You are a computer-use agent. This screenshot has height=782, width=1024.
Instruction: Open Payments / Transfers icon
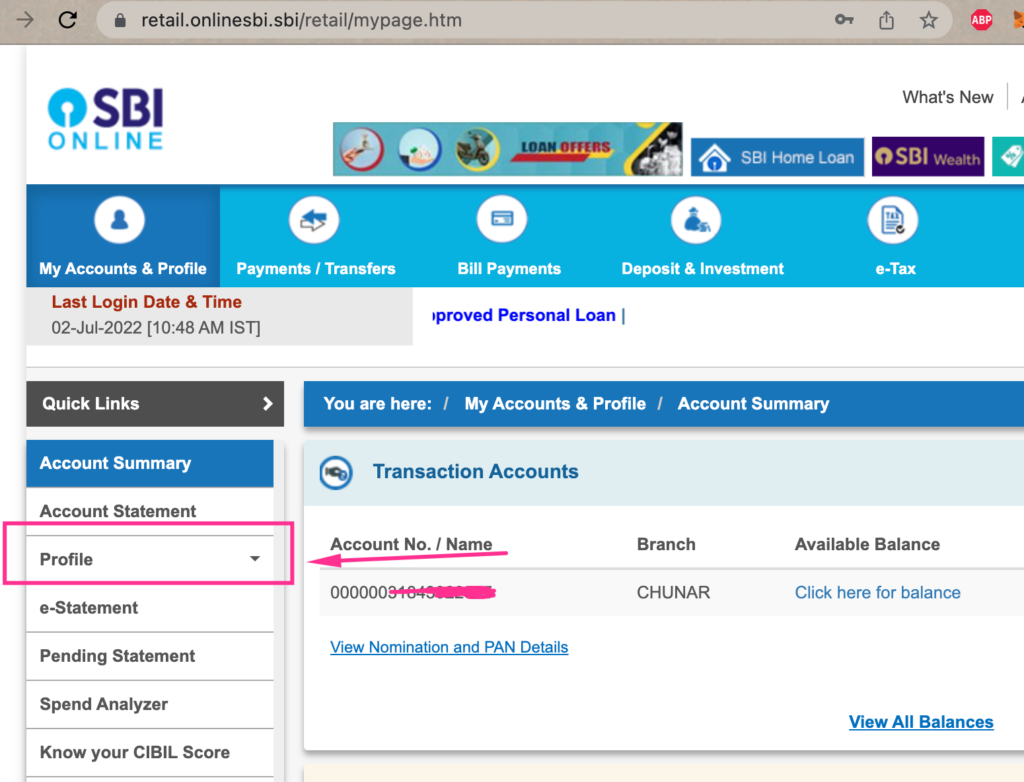point(314,221)
